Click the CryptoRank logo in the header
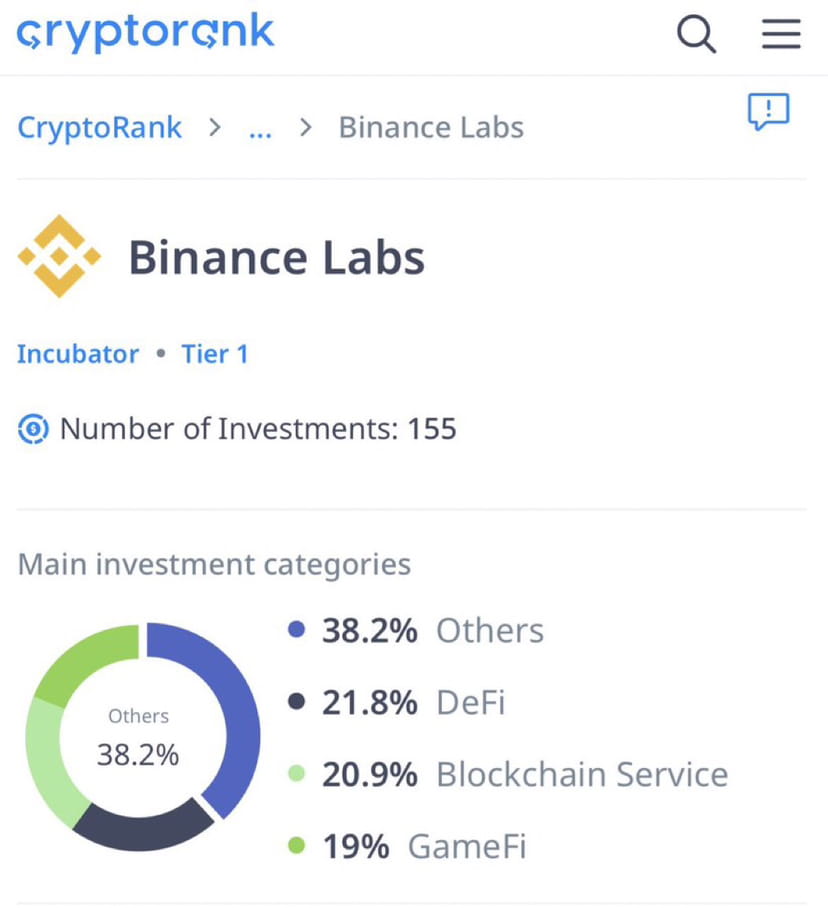Viewport: 828px width, 908px height. point(144,31)
